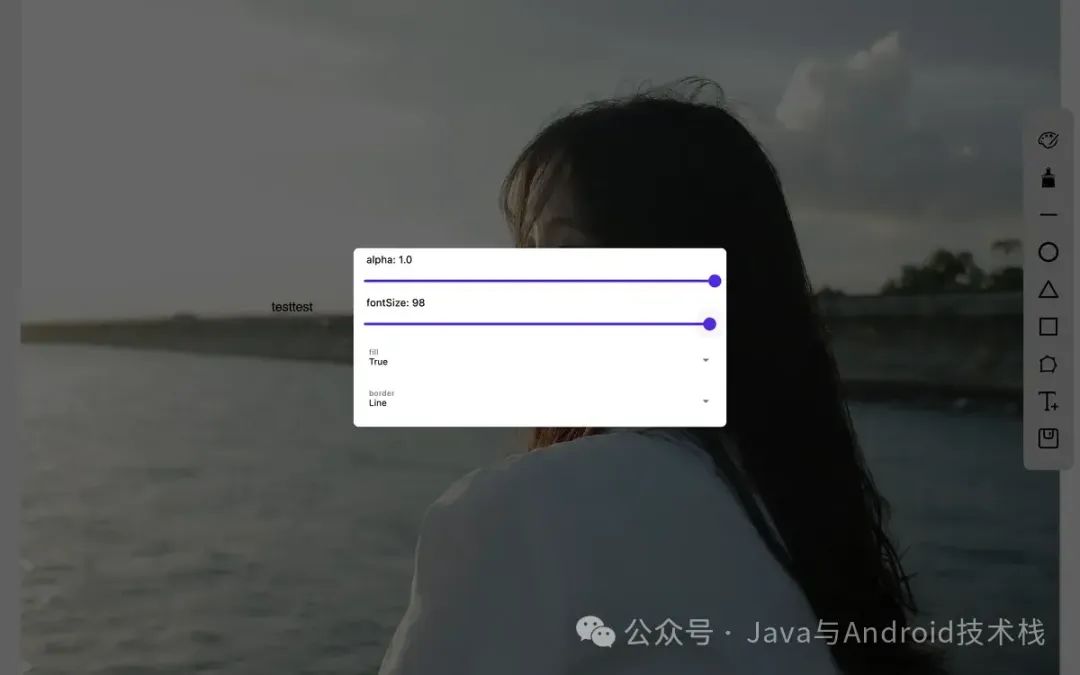The image size is (1080, 675).
Task: Select the triangle shape tool
Action: pyautogui.click(x=1048, y=289)
